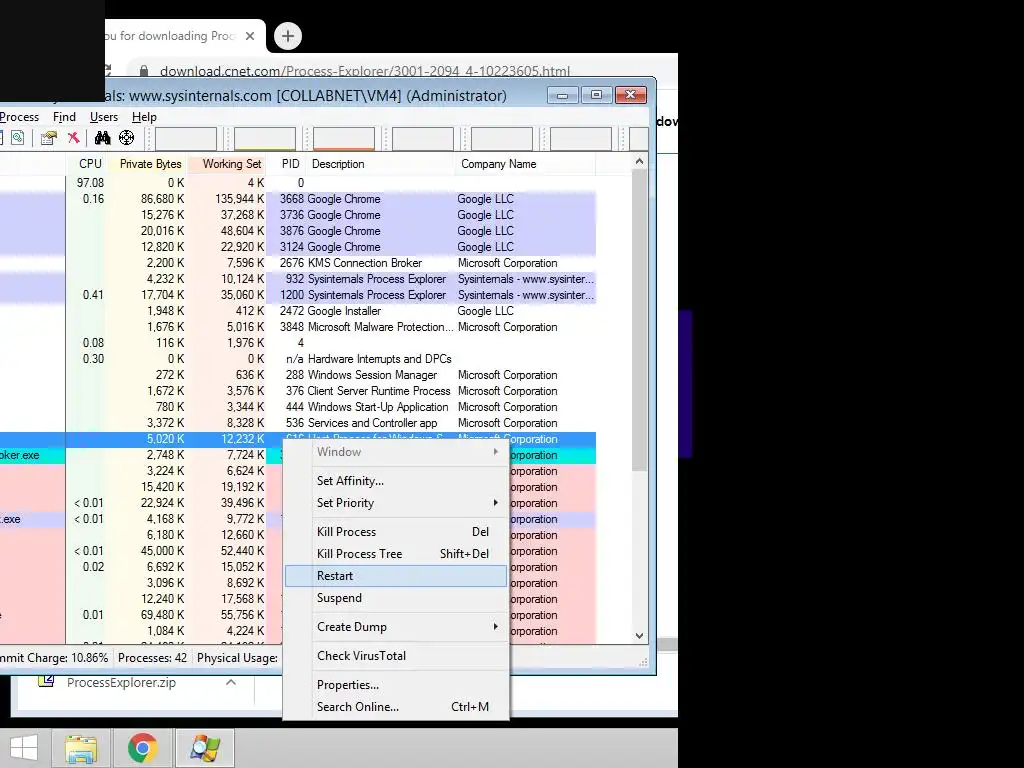Screen dimensions: 1024x768
Task: Sort by the Description column header
Action: [x=381, y=164]
